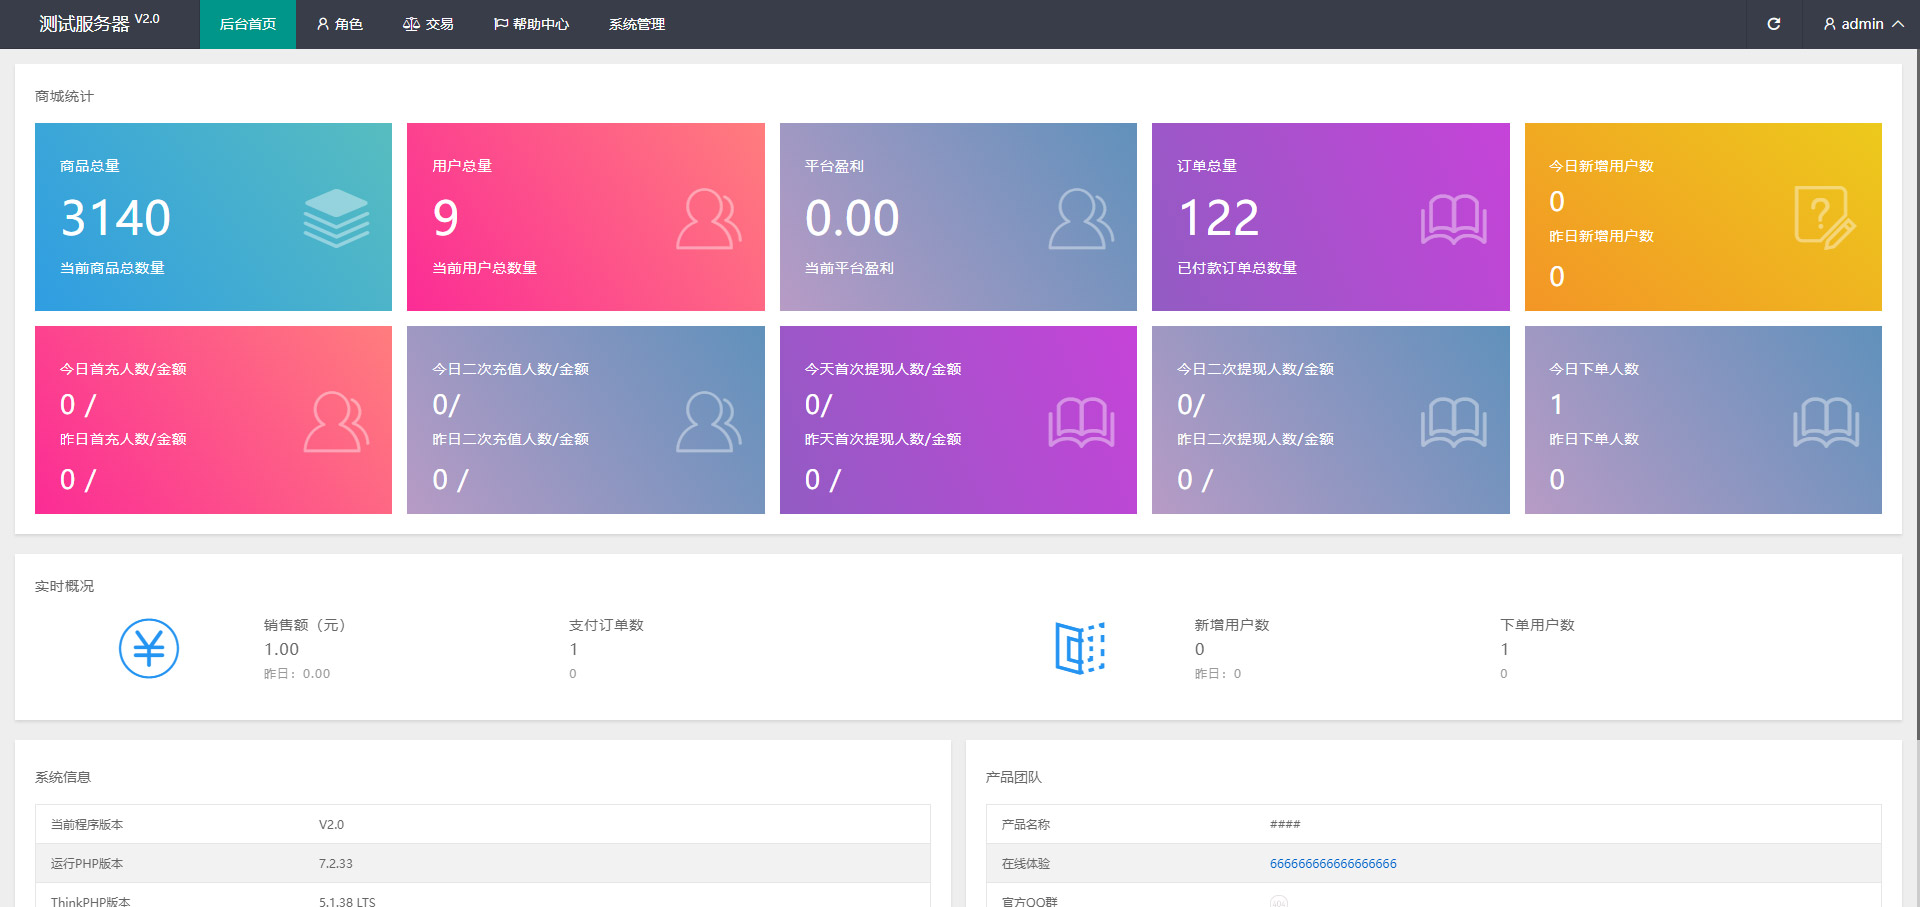This screenshot has height=907, width=1920.
Task: Click the users icon on 平台盈利 card
Action: tap(1081, 219)
